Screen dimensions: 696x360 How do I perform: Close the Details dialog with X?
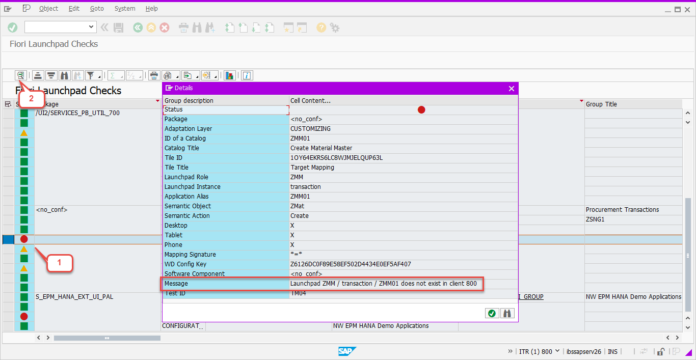click(x=511, y=89)
